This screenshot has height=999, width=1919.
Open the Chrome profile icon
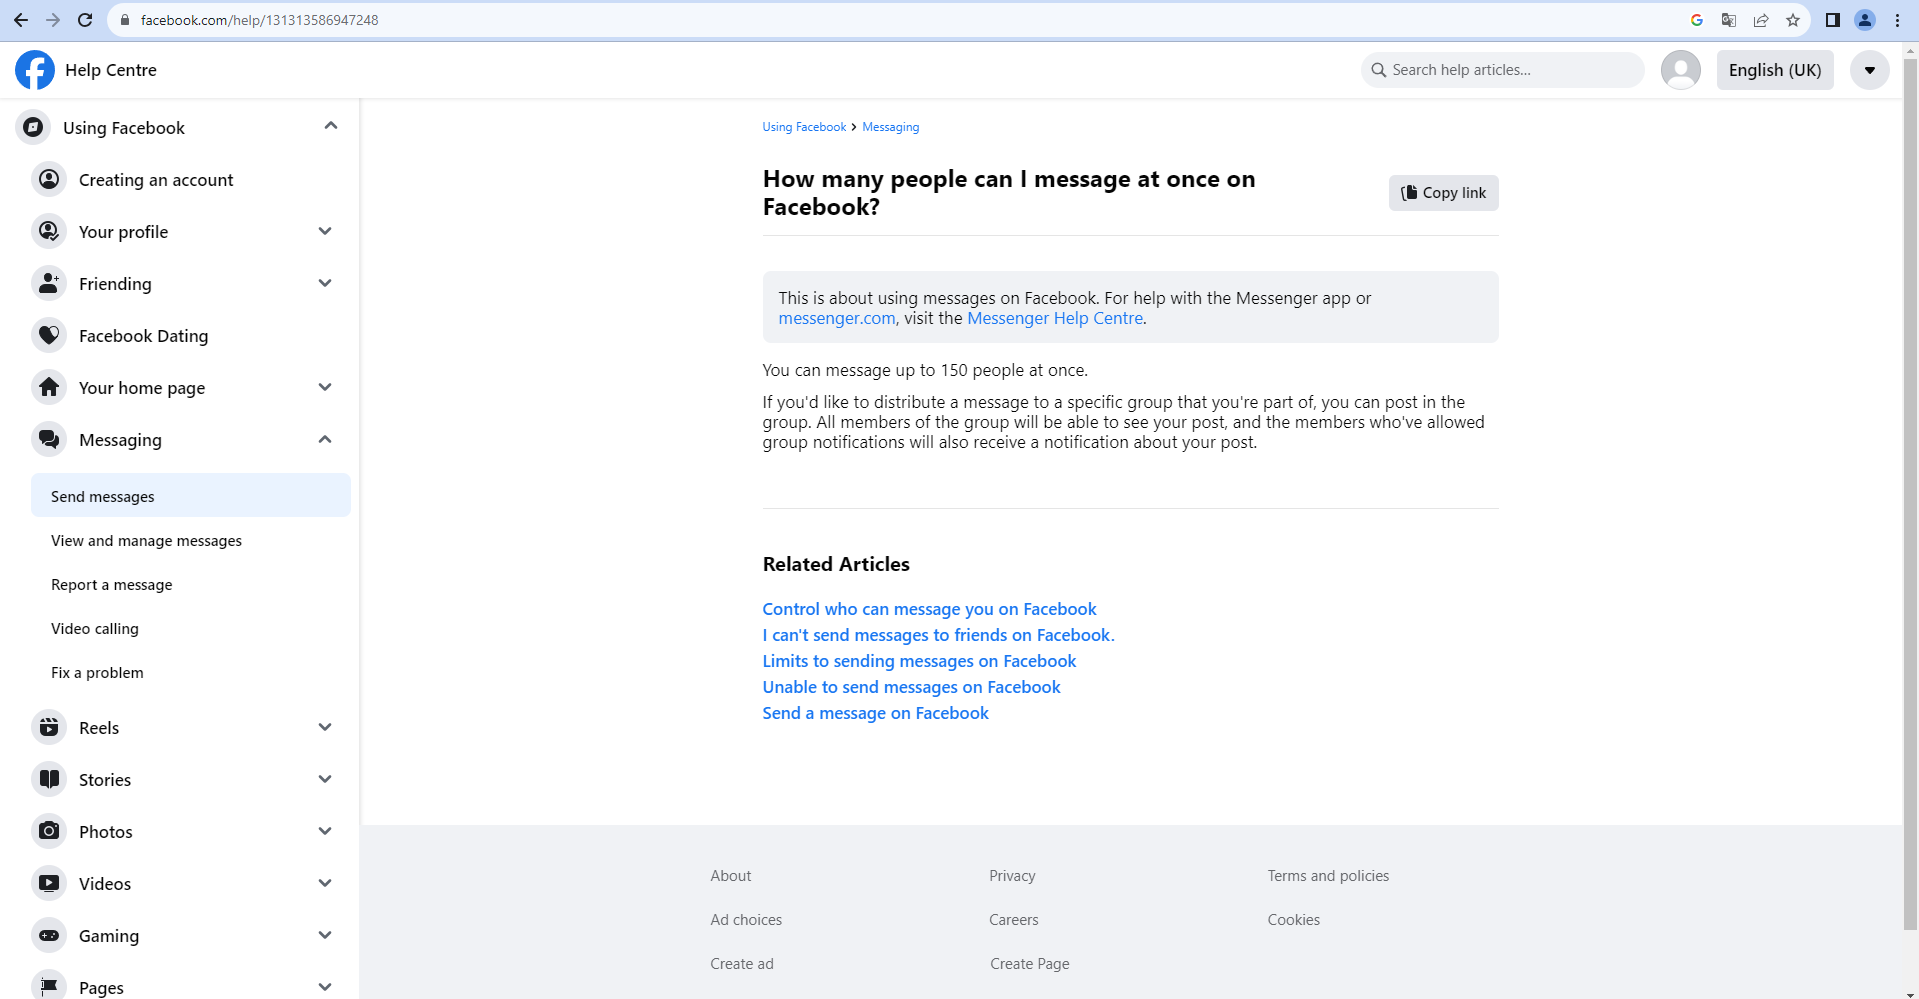pyautogui.click(x=1865, y=20)
